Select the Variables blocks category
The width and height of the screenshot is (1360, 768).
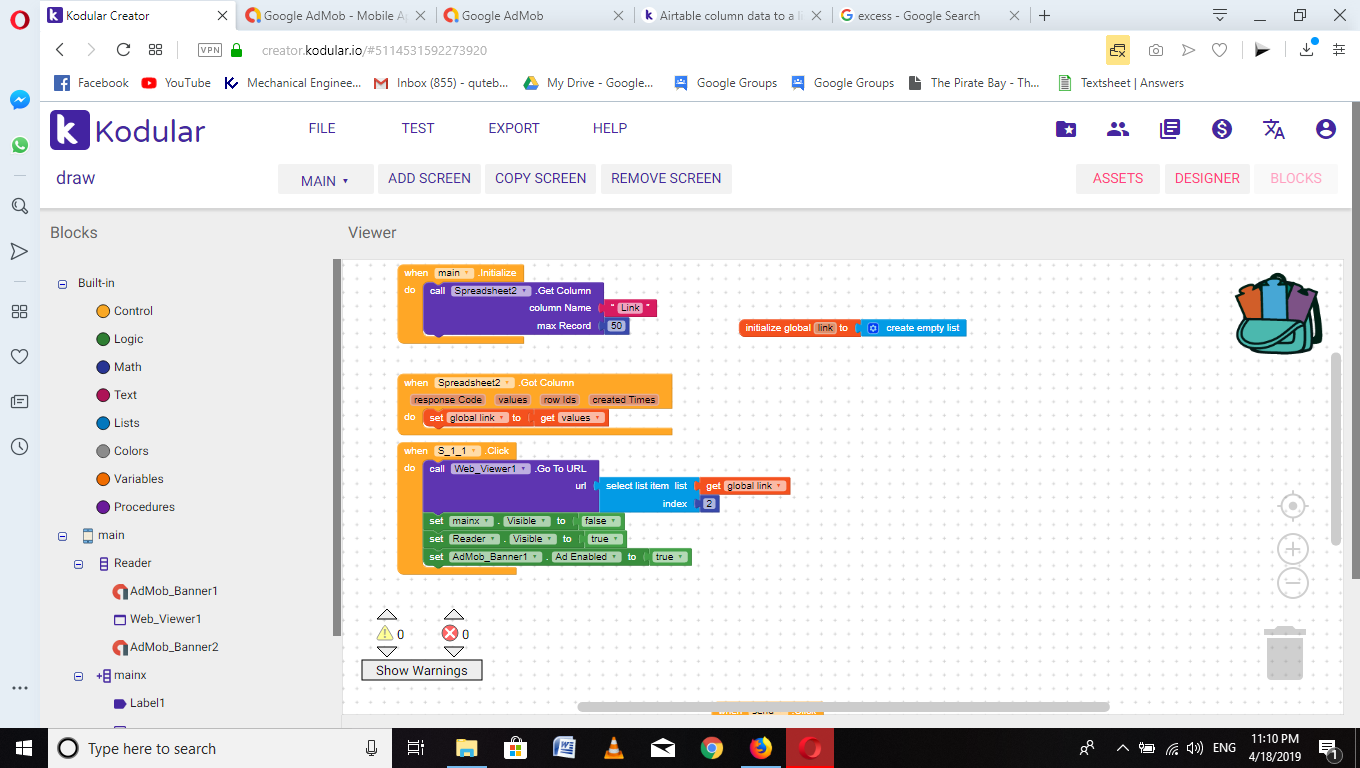(129, 479)
